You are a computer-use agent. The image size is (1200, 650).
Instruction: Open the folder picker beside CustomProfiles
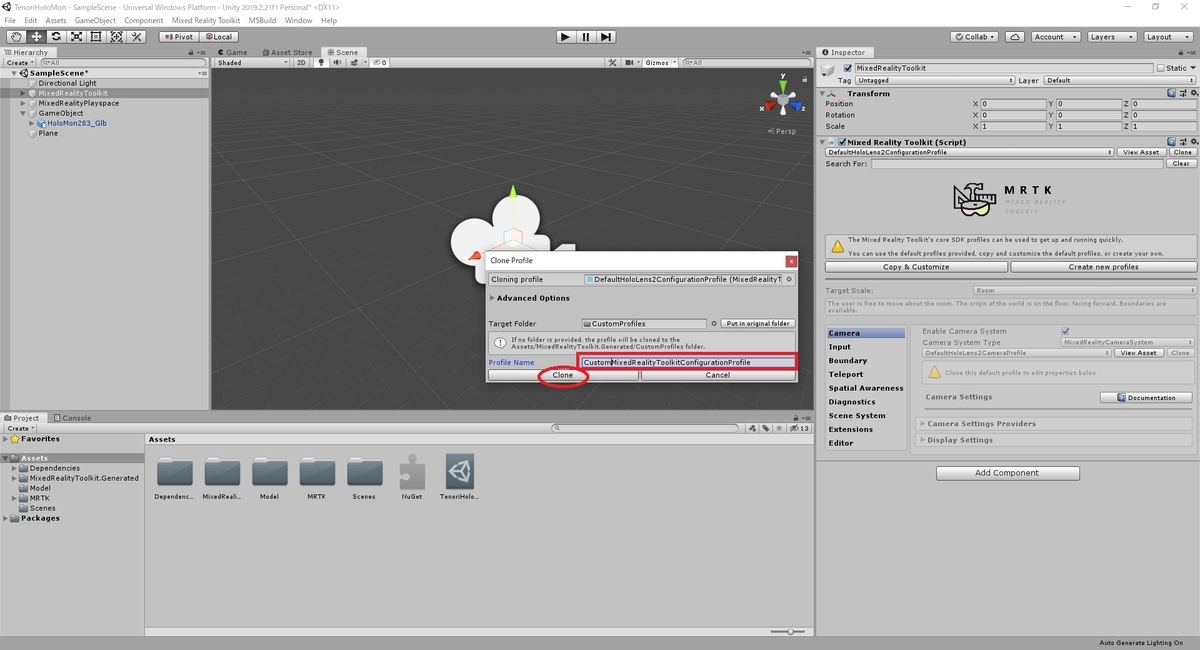[x=714, y=324]
